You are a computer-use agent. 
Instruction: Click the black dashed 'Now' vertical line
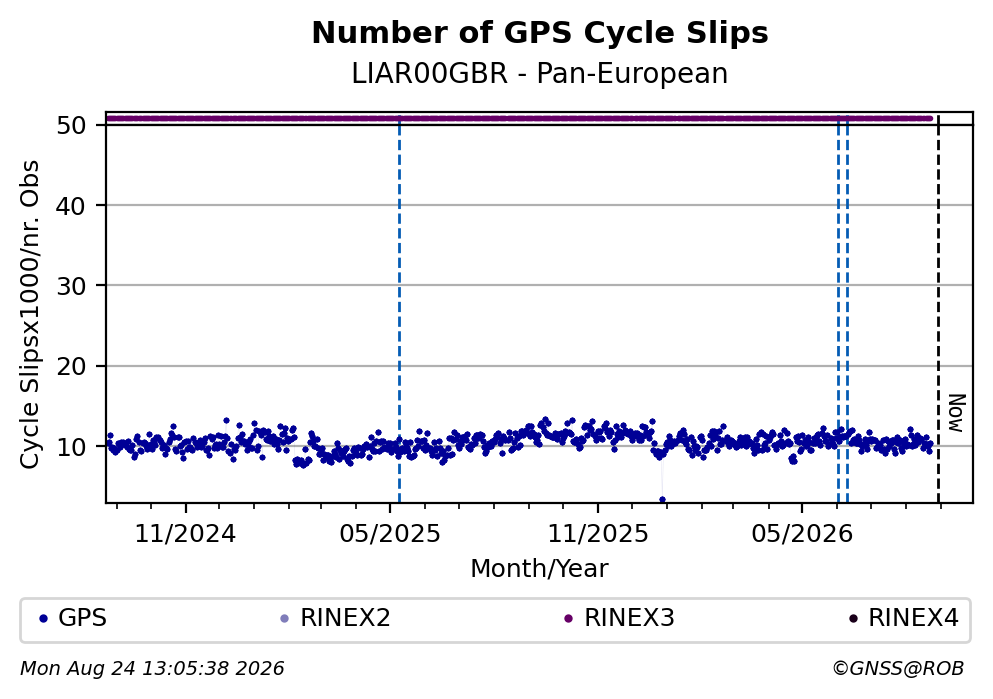click(938, 310)
